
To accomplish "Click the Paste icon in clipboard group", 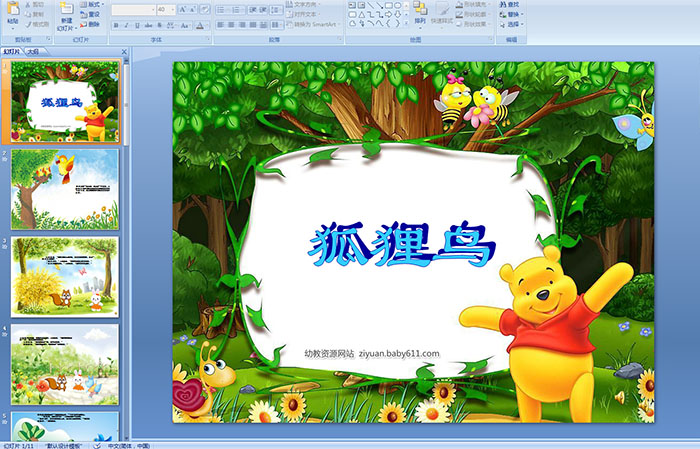I will [x=14, y=12].
